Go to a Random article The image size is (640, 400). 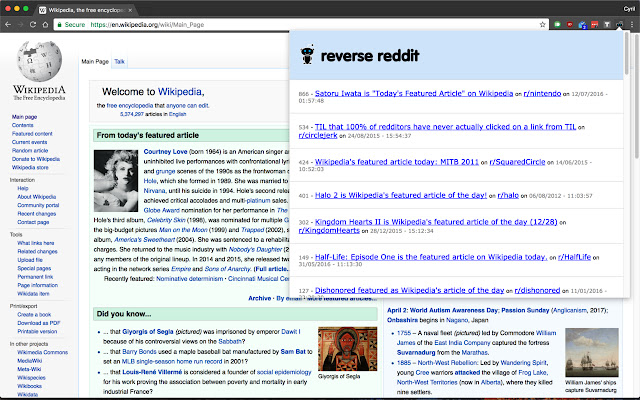(x=30, y=151)
